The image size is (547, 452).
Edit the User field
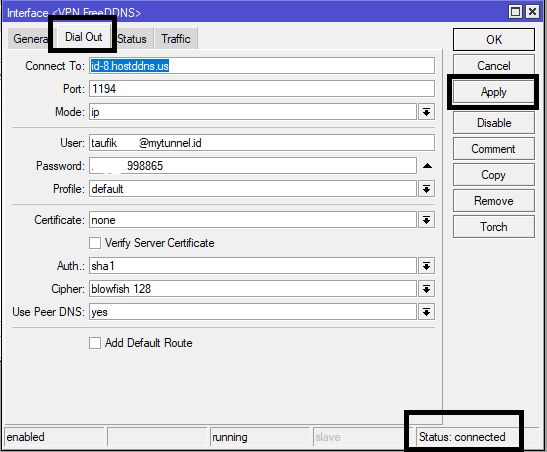click(x=262, y=143)
